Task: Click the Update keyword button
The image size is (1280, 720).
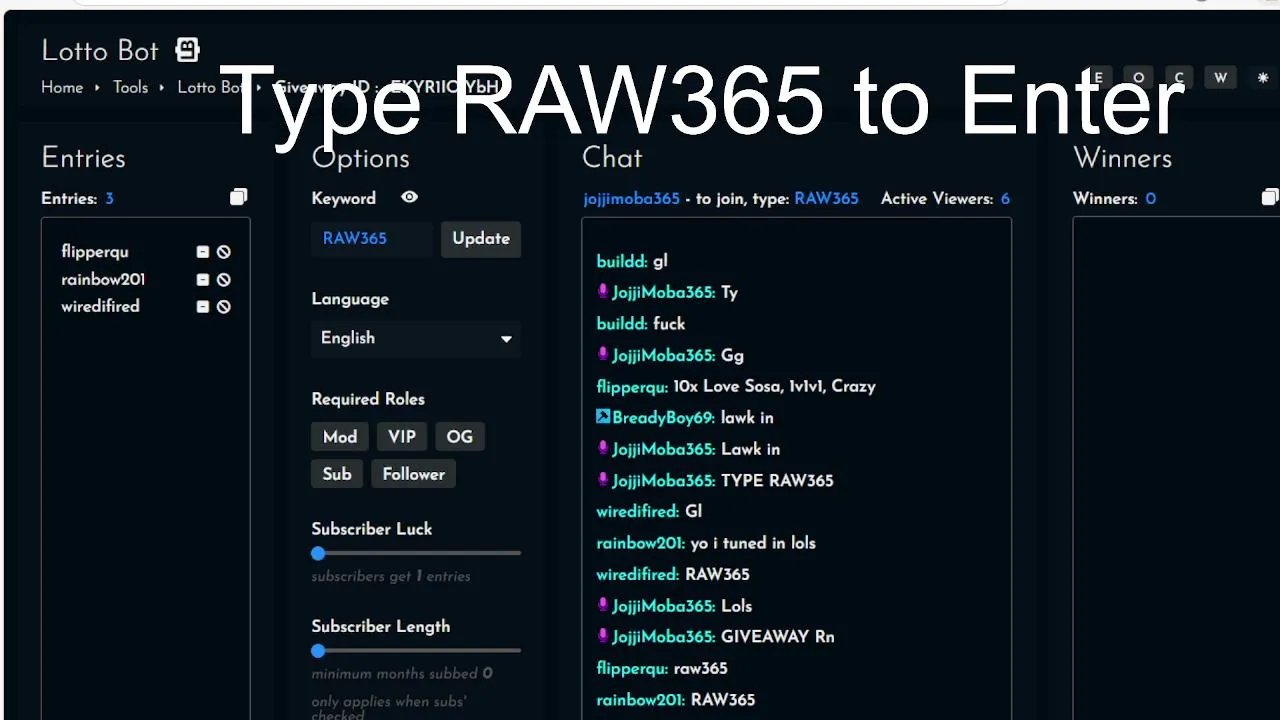Action: tap(481, 239)
